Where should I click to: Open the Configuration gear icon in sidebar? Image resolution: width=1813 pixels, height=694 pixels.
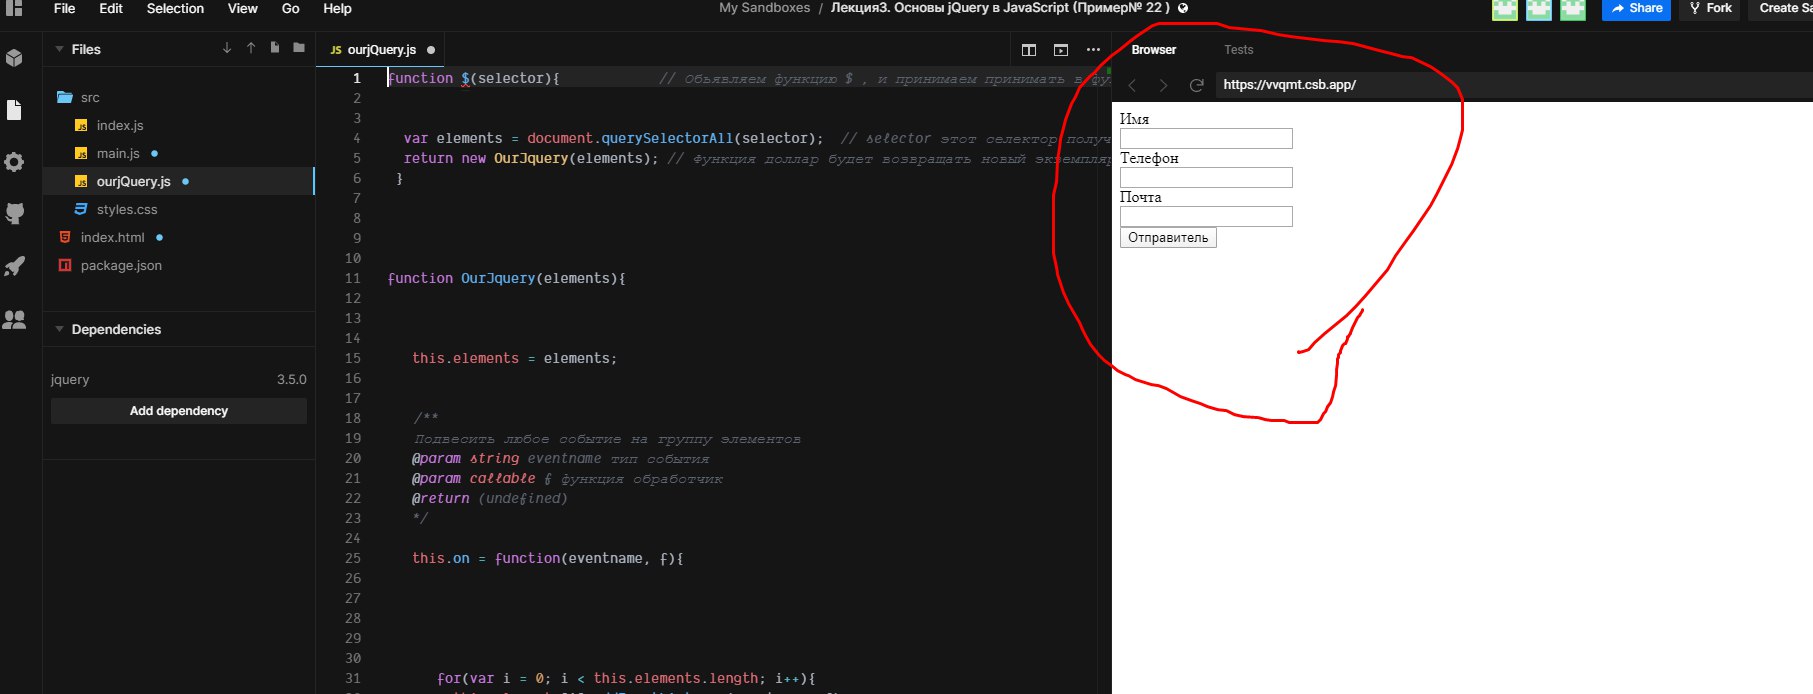[14, 162]
